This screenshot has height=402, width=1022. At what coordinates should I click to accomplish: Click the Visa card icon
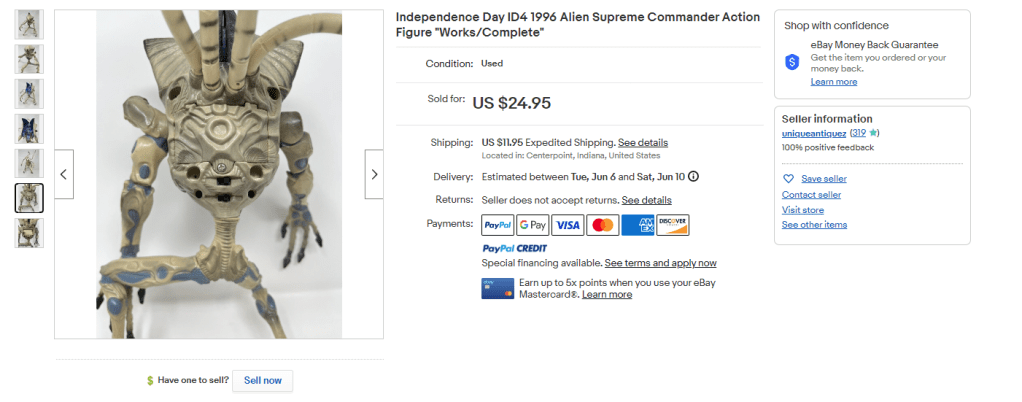click(567, 225)
